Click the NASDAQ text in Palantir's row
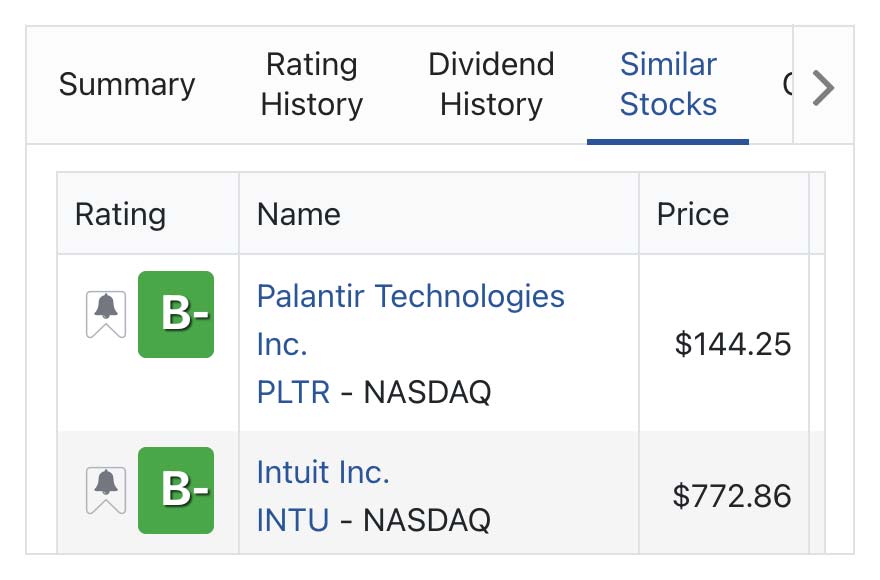Screen dimensions: 880x580 point(427,392)
